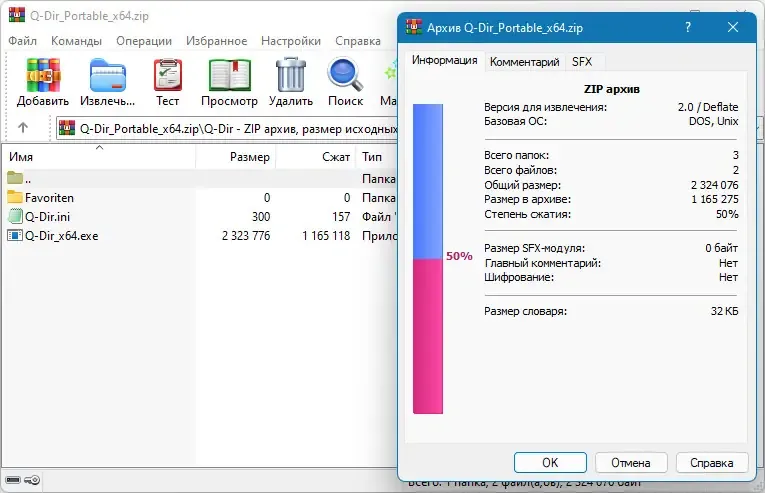Screen dimensions: 765x493
Task: Click the Степень сжатия label
Action: click(x=527, y=214)
